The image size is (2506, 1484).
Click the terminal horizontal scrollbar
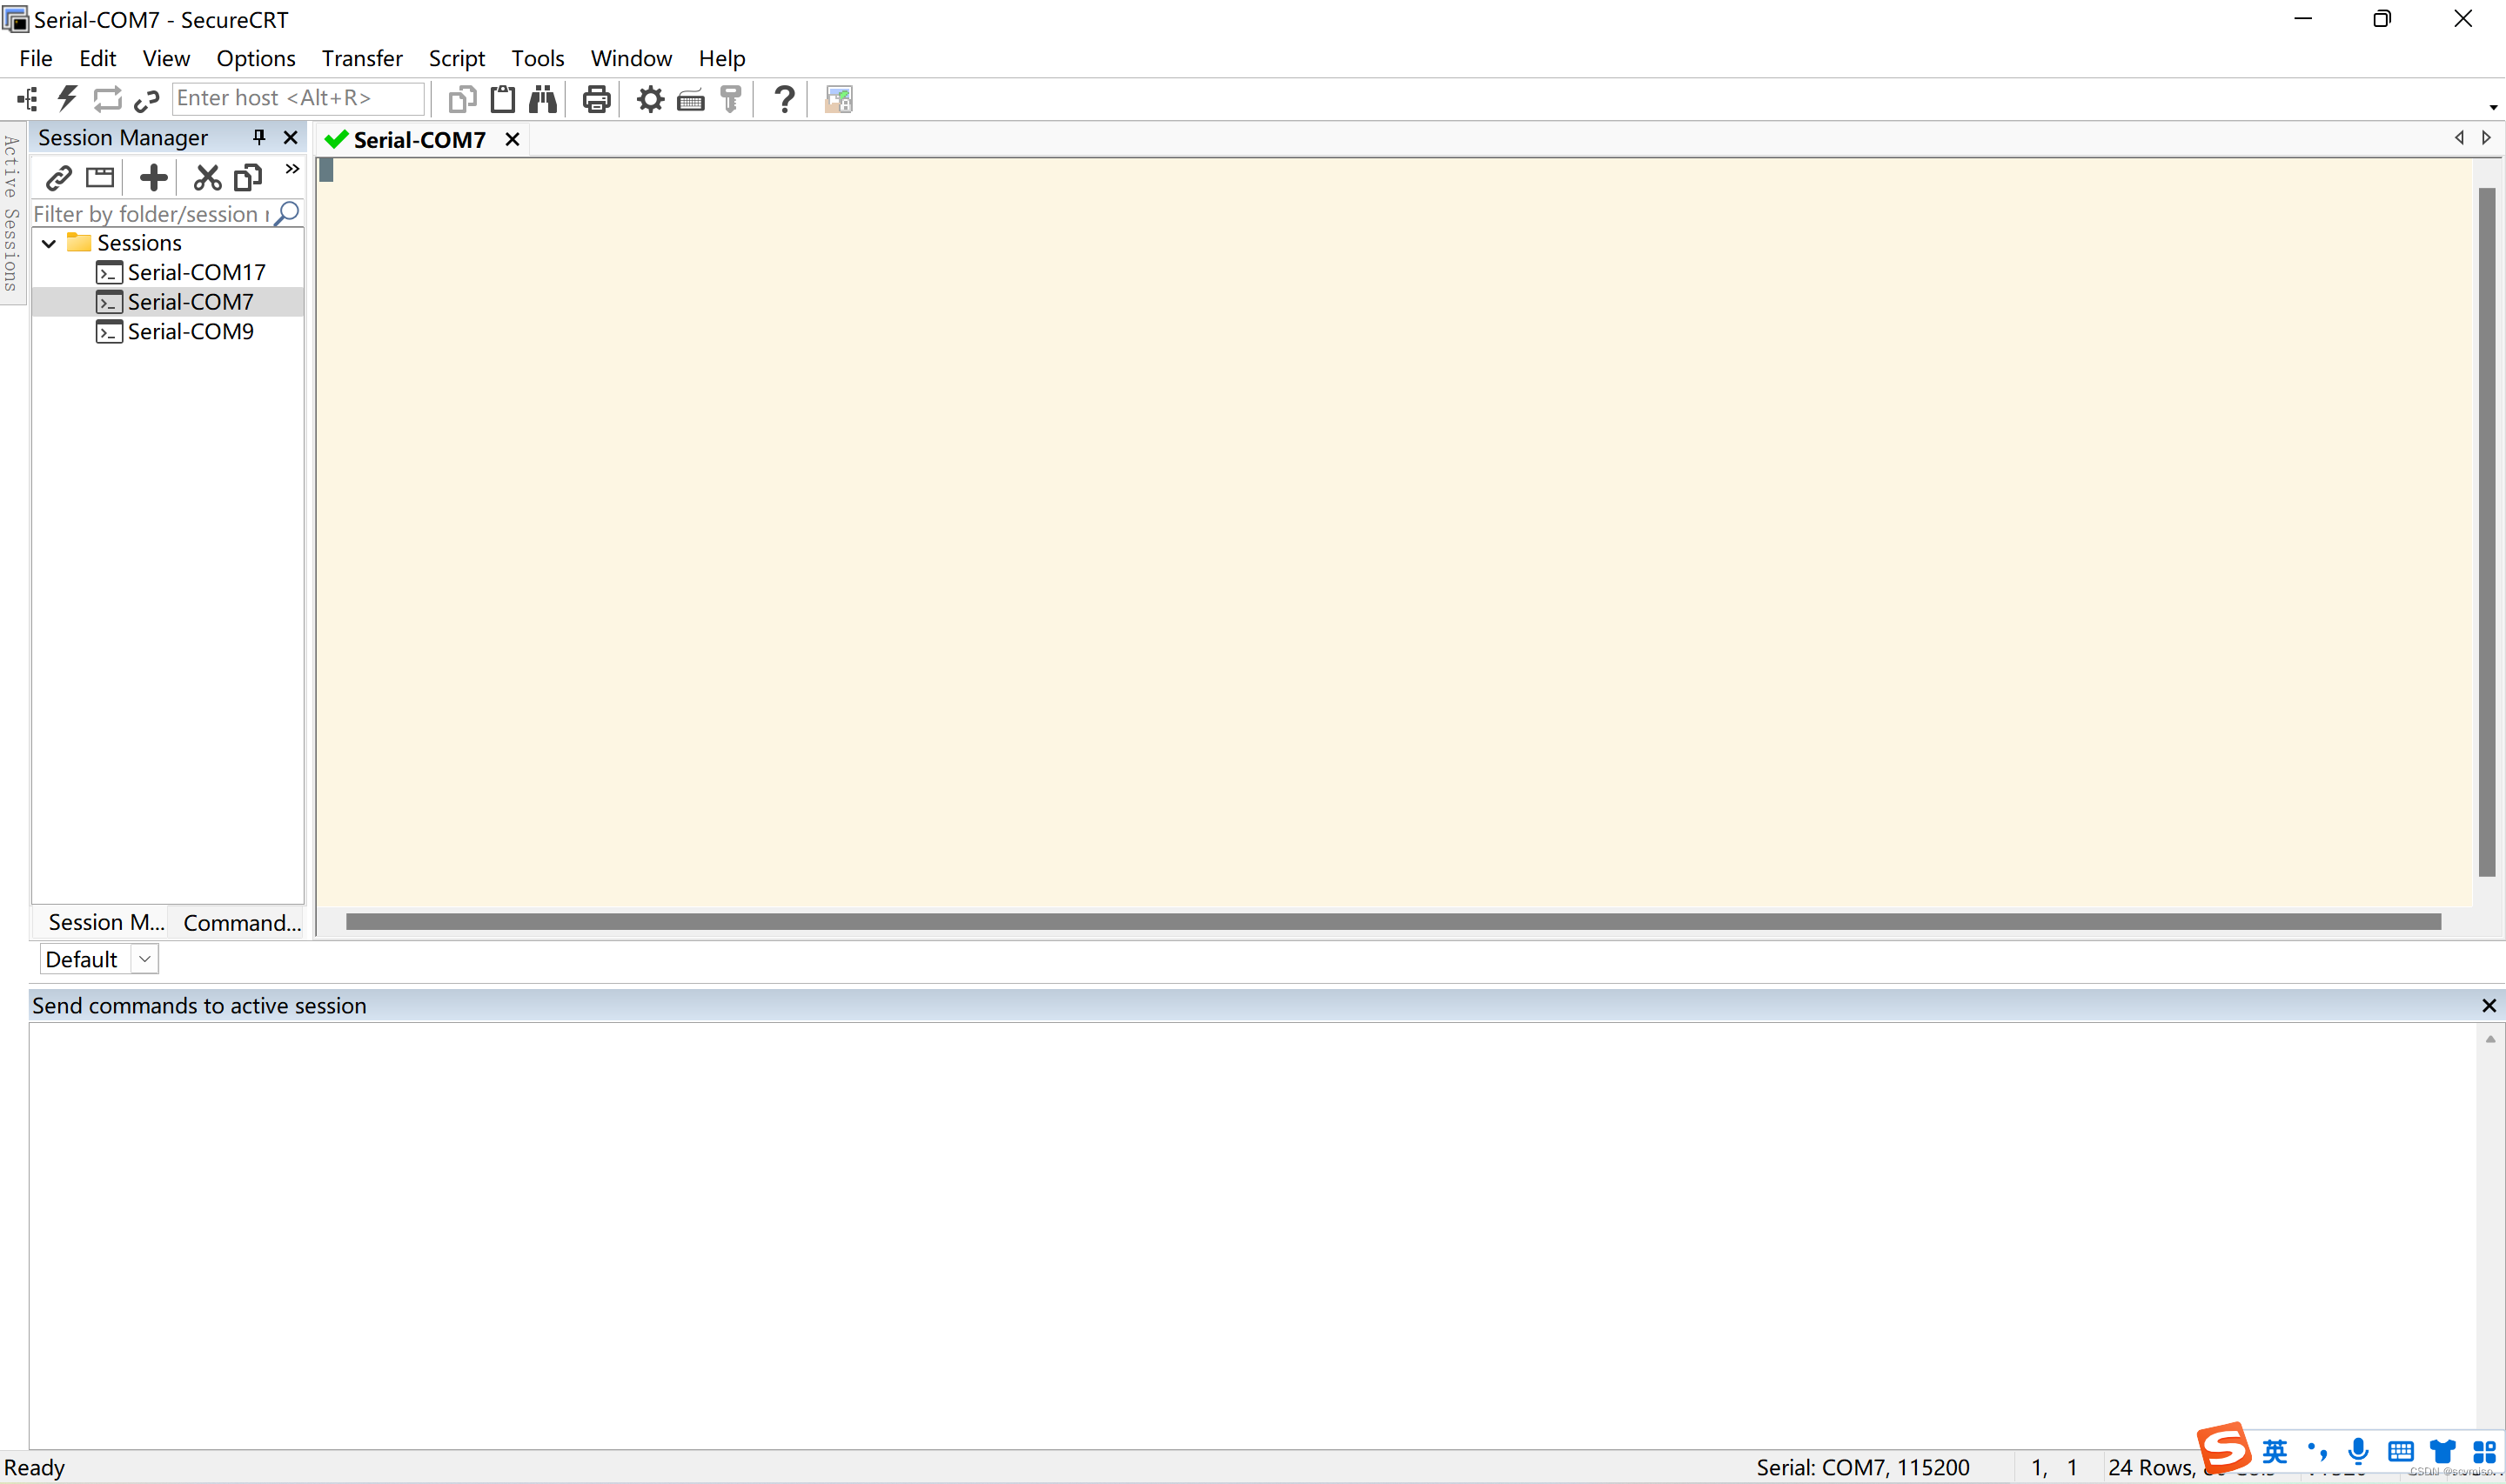pos(1392,921)
